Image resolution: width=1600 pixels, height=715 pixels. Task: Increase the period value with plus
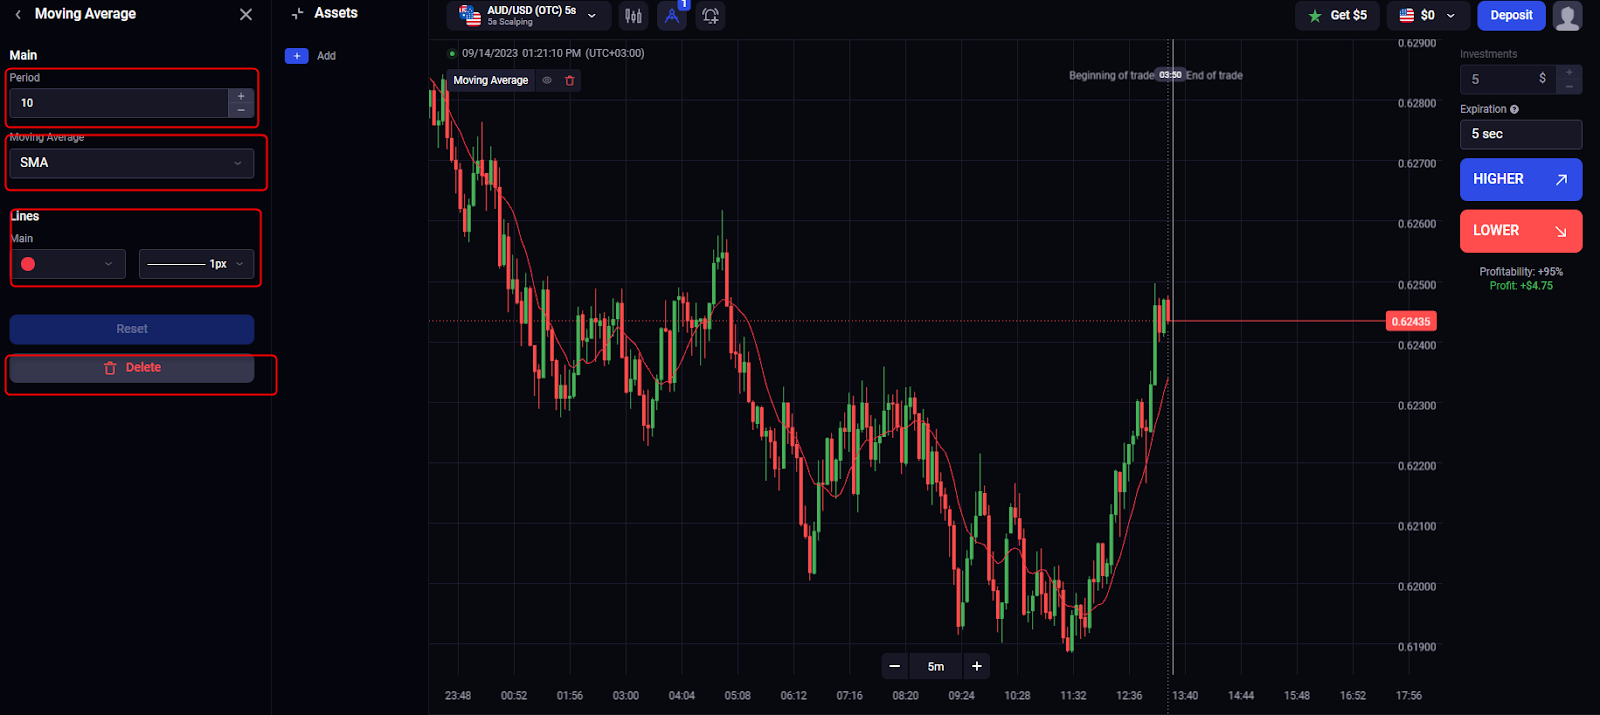[x=241, y=96]
